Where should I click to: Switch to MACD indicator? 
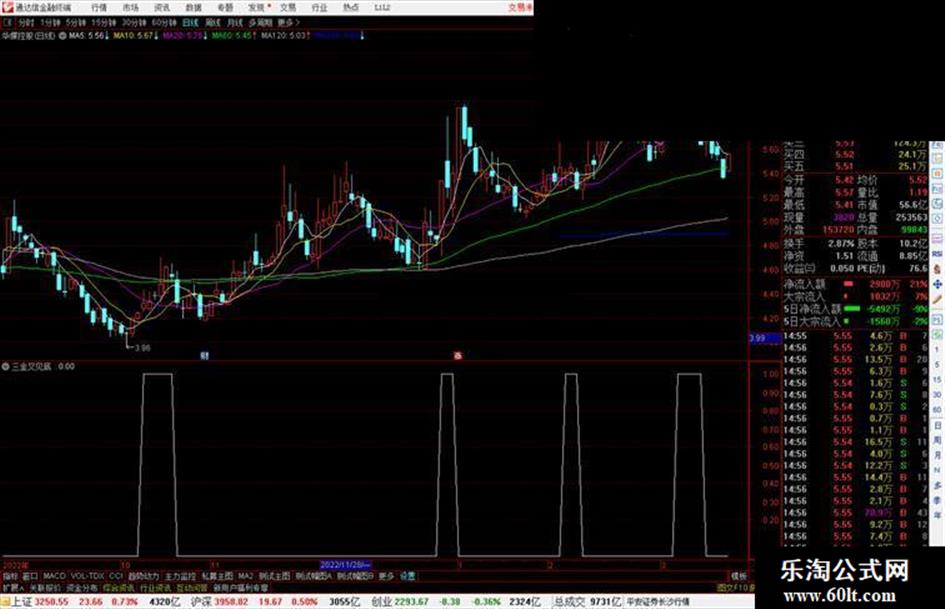click(x=54, y=576)
